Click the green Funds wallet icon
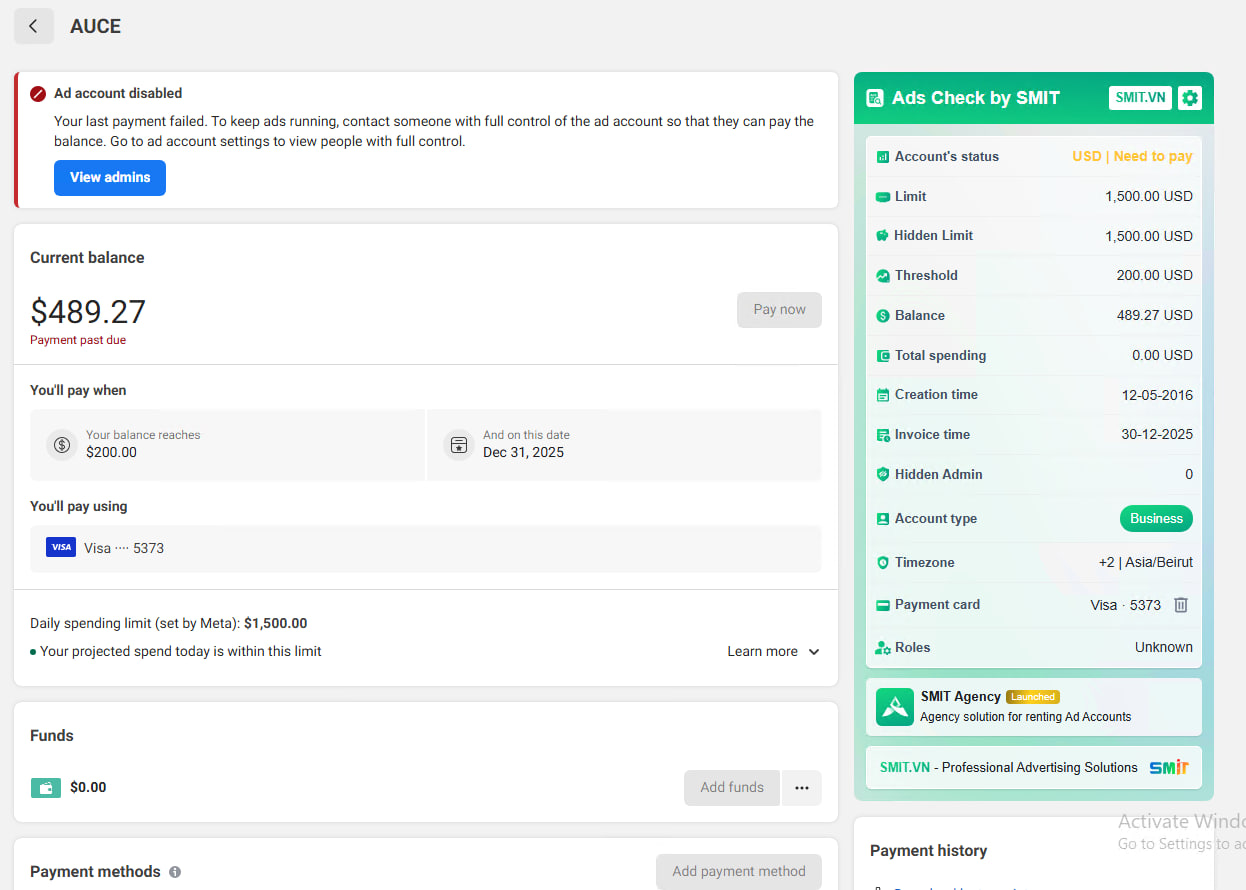This screenshot has height=890, width=1246. click(x=45, y=788)
